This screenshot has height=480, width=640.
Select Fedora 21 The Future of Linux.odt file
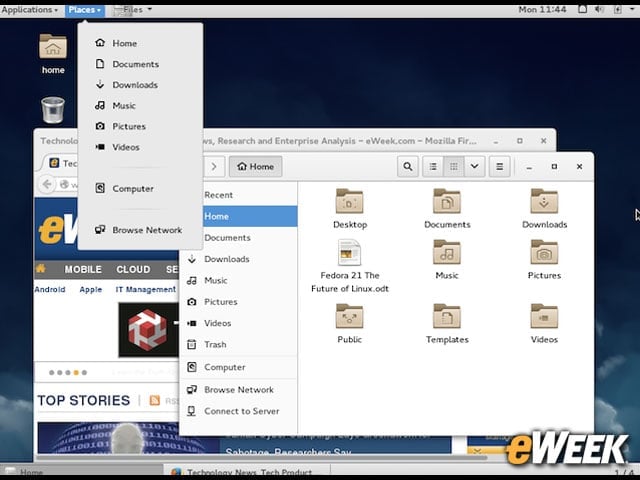tap(349, 266)
